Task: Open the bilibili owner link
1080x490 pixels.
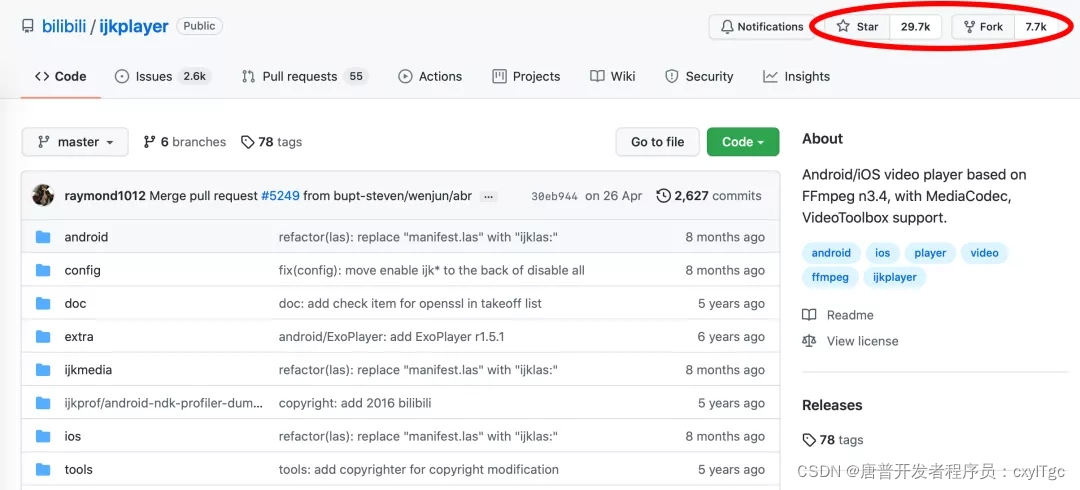Action: 64,27
